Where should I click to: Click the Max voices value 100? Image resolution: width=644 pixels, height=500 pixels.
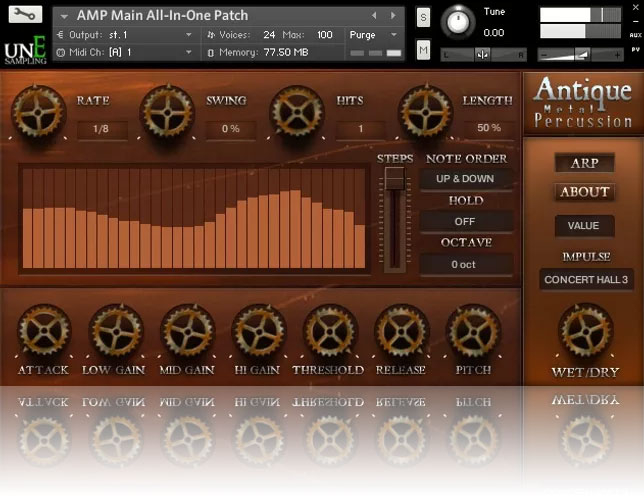(324, 35)
